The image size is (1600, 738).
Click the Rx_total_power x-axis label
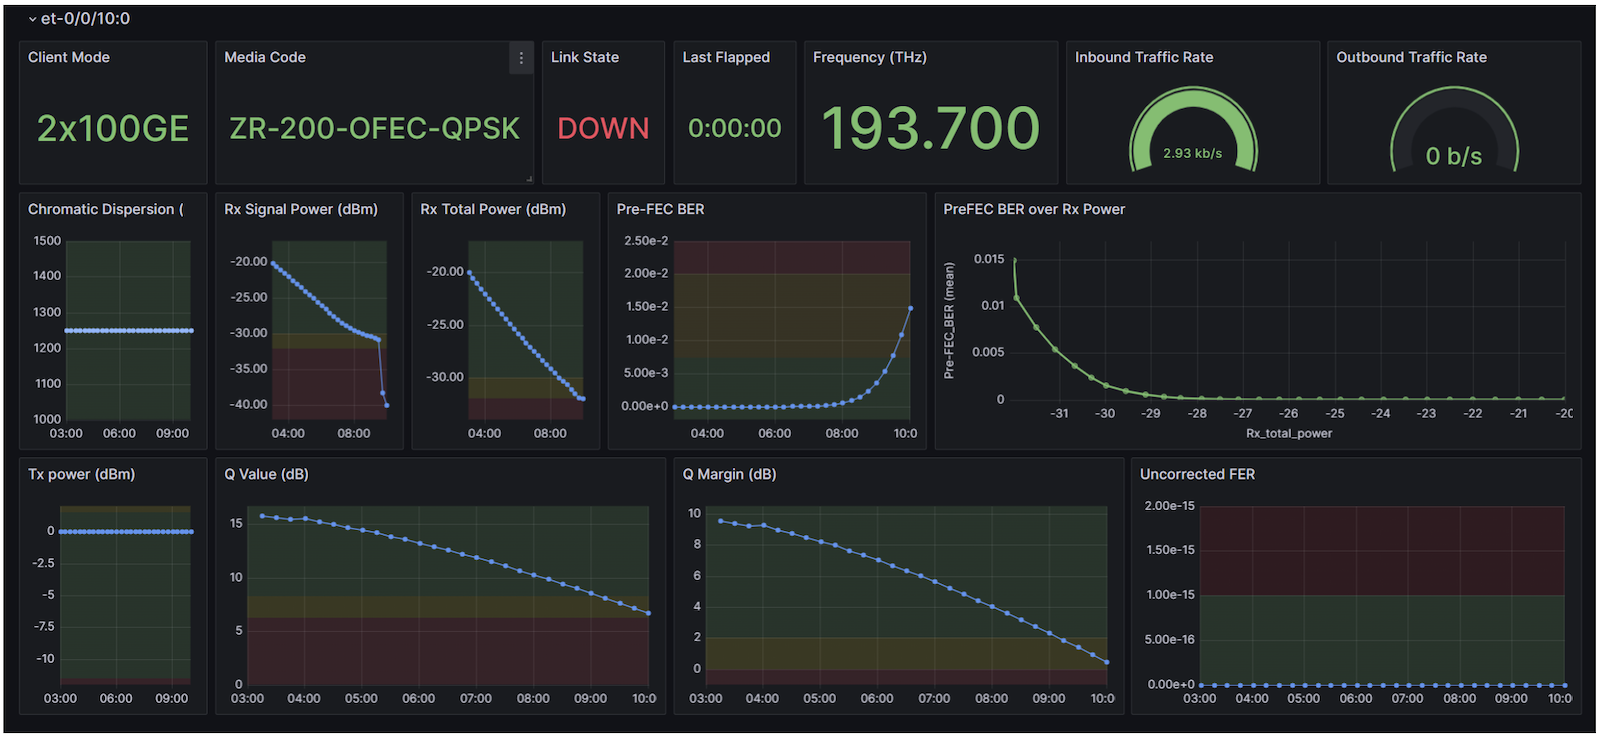coord(1289,433)
